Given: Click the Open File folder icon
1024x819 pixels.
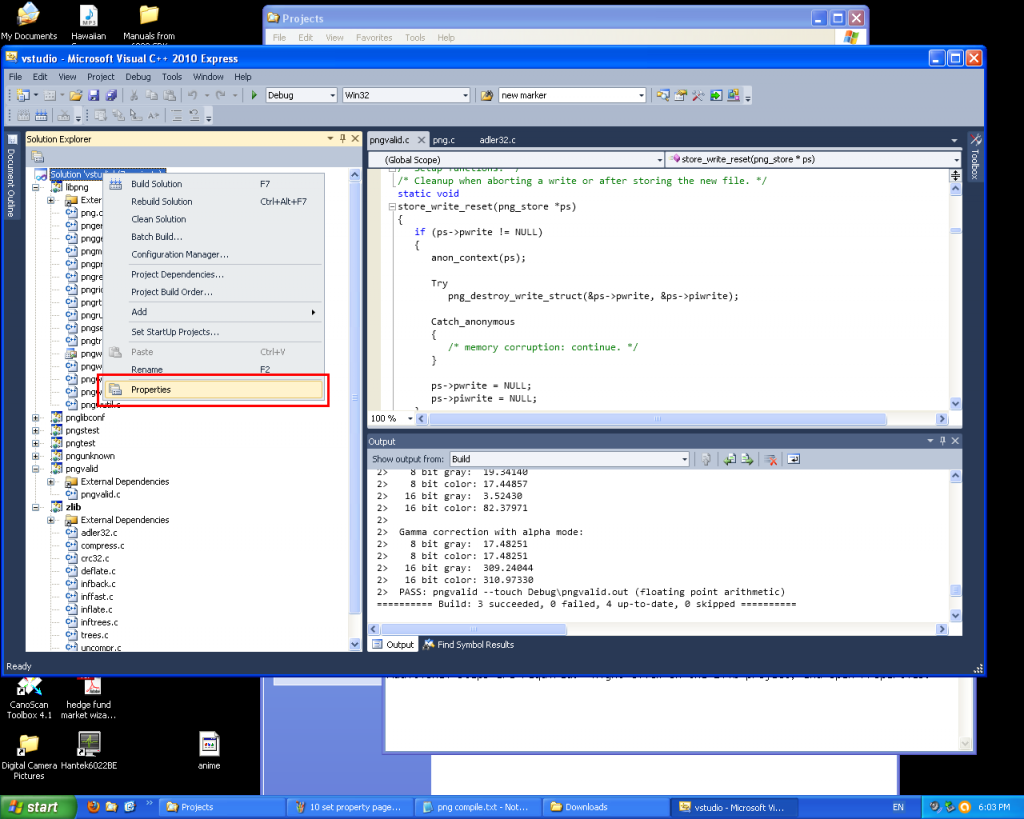Looking at the screenshot, I should coord(76,95).
